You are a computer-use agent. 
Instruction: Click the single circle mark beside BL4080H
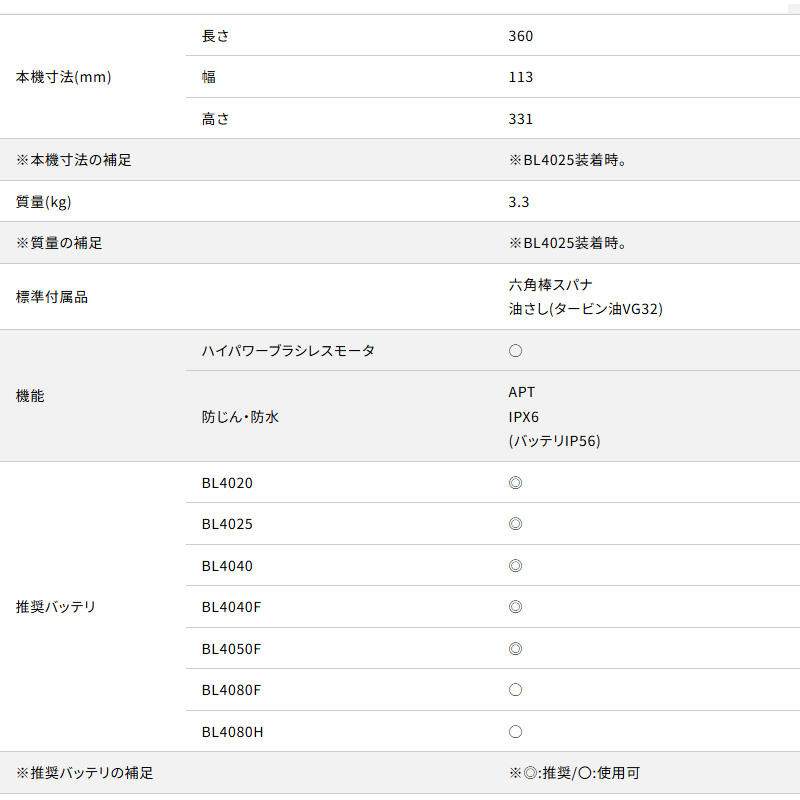pos(515,732)
